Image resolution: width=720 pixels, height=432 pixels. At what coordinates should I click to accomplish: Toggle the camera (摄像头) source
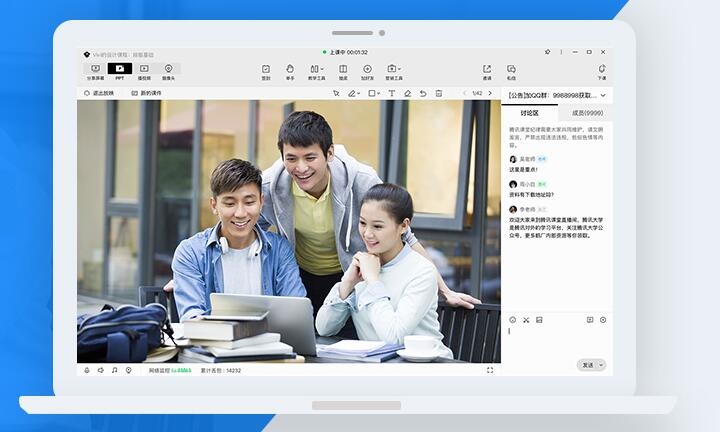pyautogui.click(x=168, y=71)
